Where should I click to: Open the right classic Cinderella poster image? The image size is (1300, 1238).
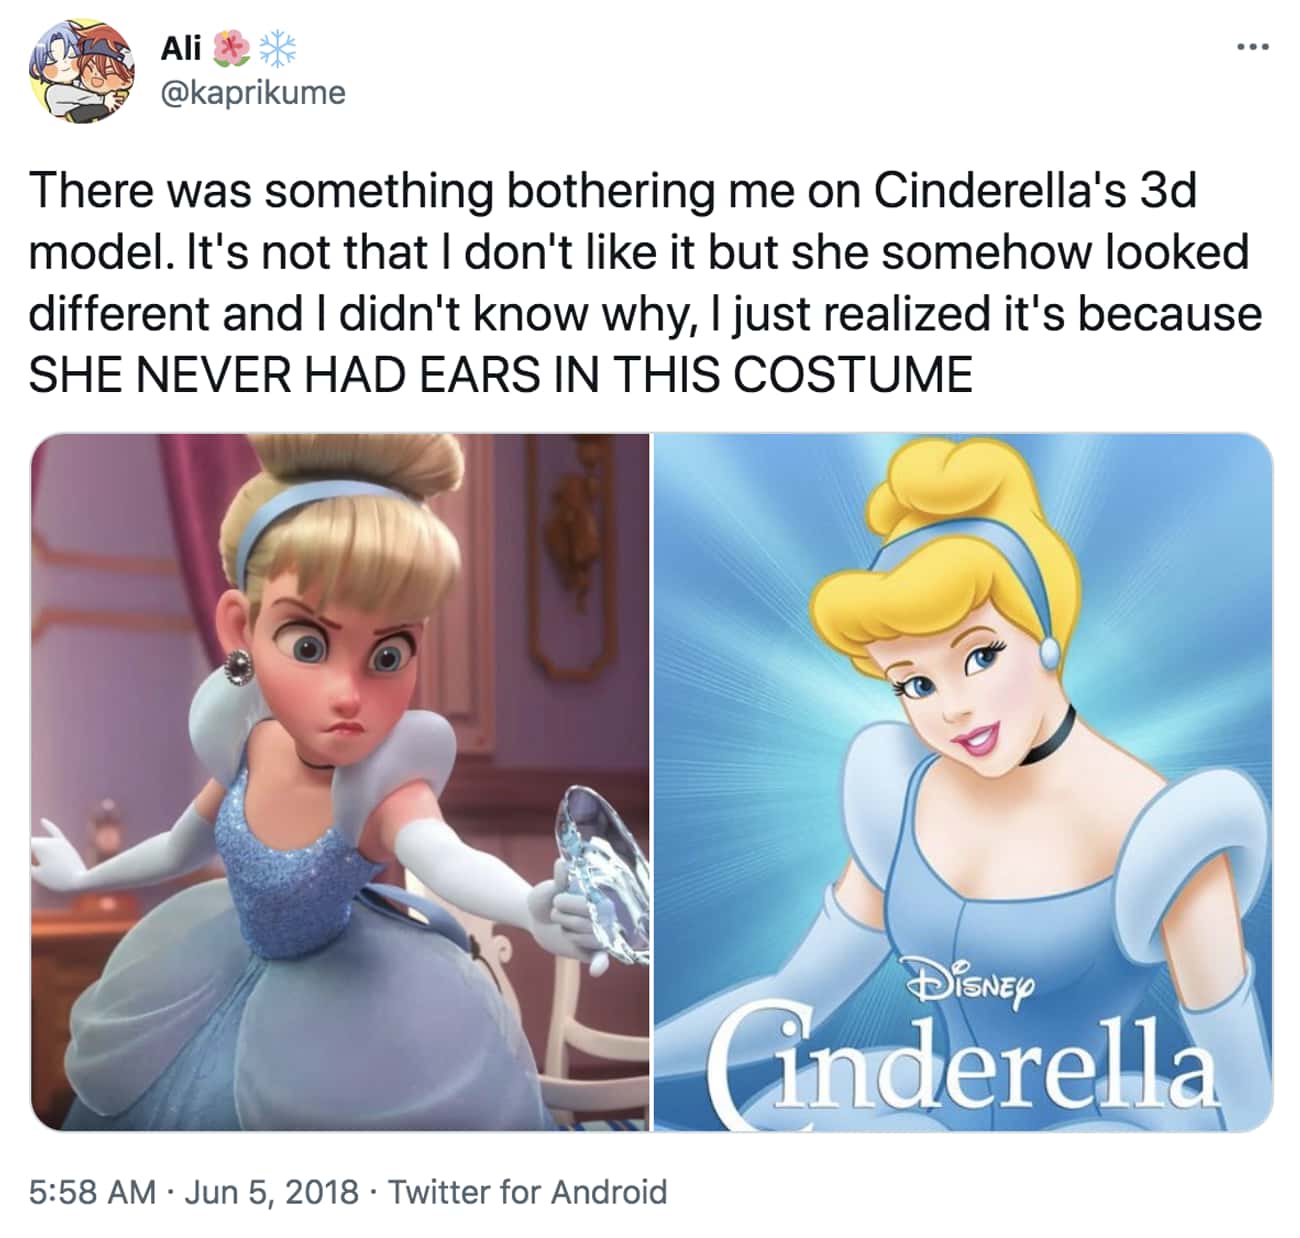tap(963, 782)
